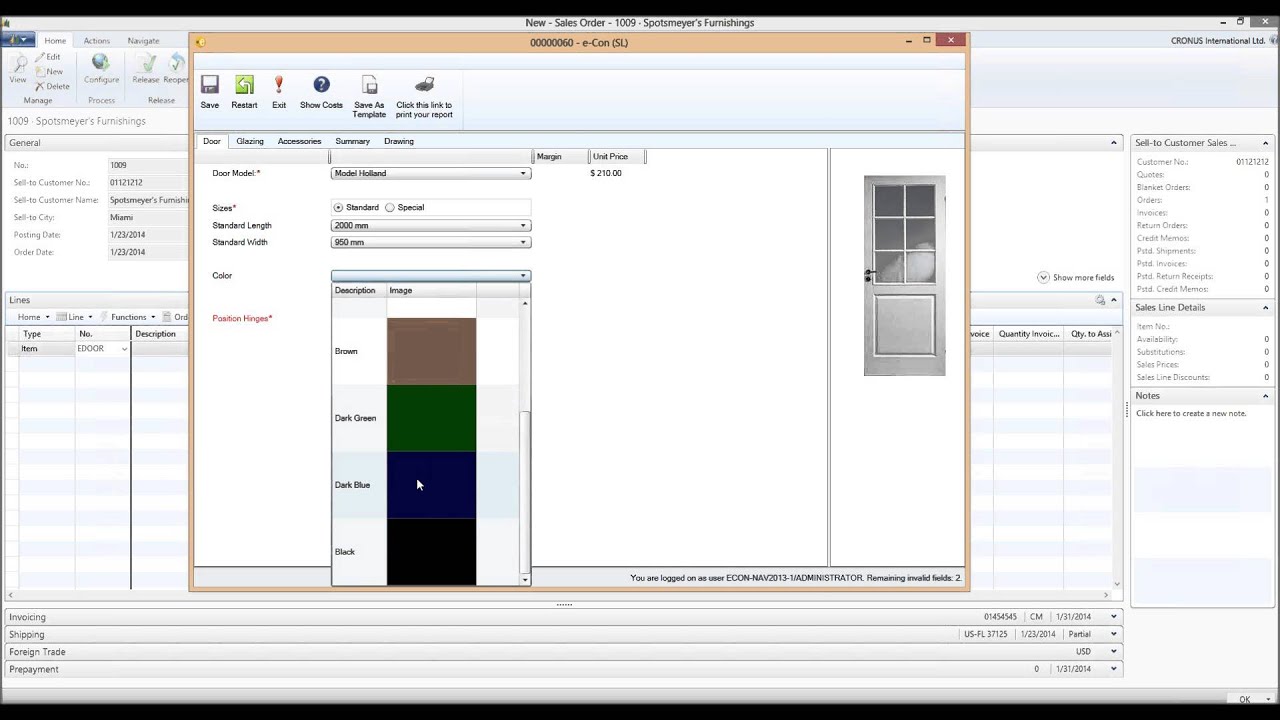Click the color list scrollbar down arrow
This screenshot has width=1280, height=720.
tap(525, 580)
